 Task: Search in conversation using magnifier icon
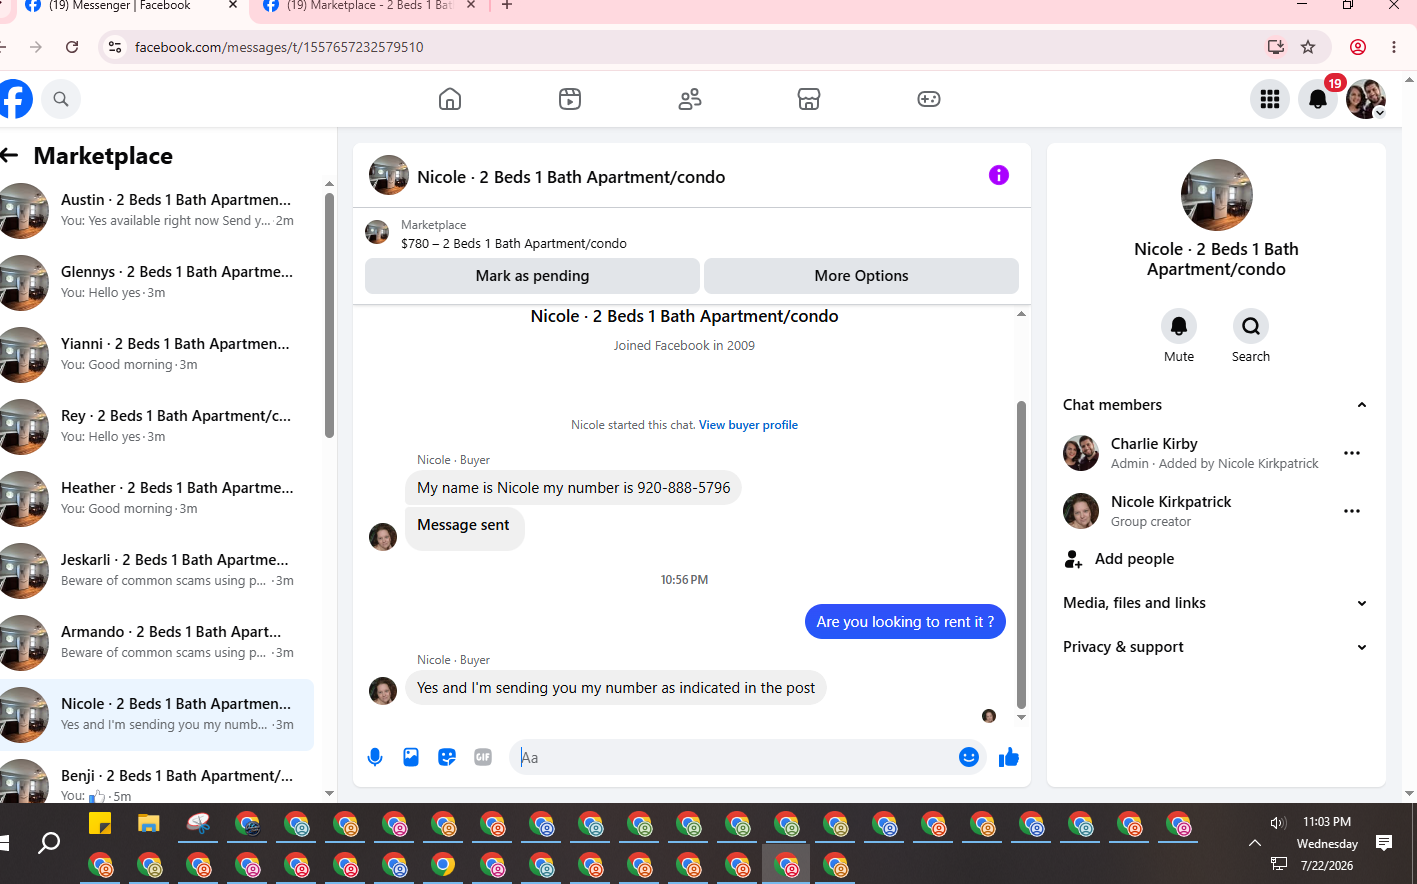point(1251,326)
